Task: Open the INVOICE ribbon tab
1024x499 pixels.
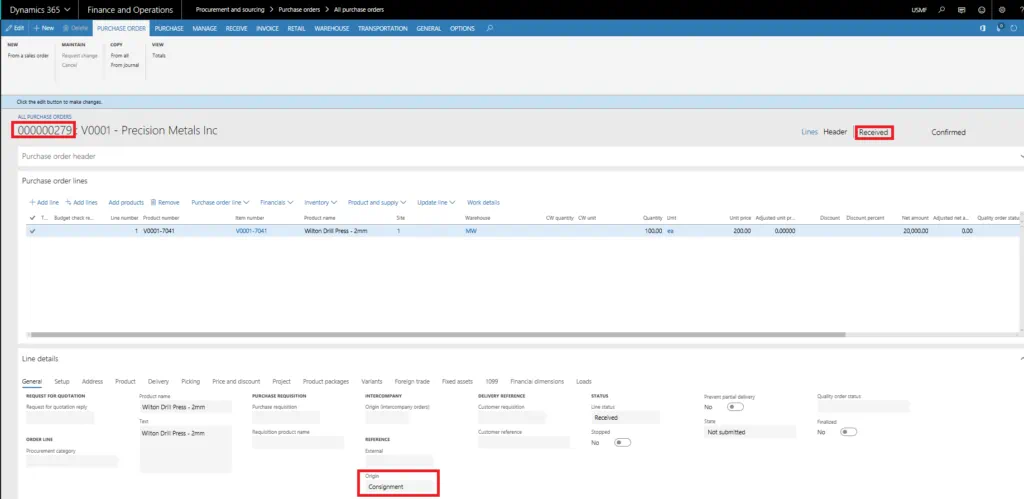Action: click(268, 29)
